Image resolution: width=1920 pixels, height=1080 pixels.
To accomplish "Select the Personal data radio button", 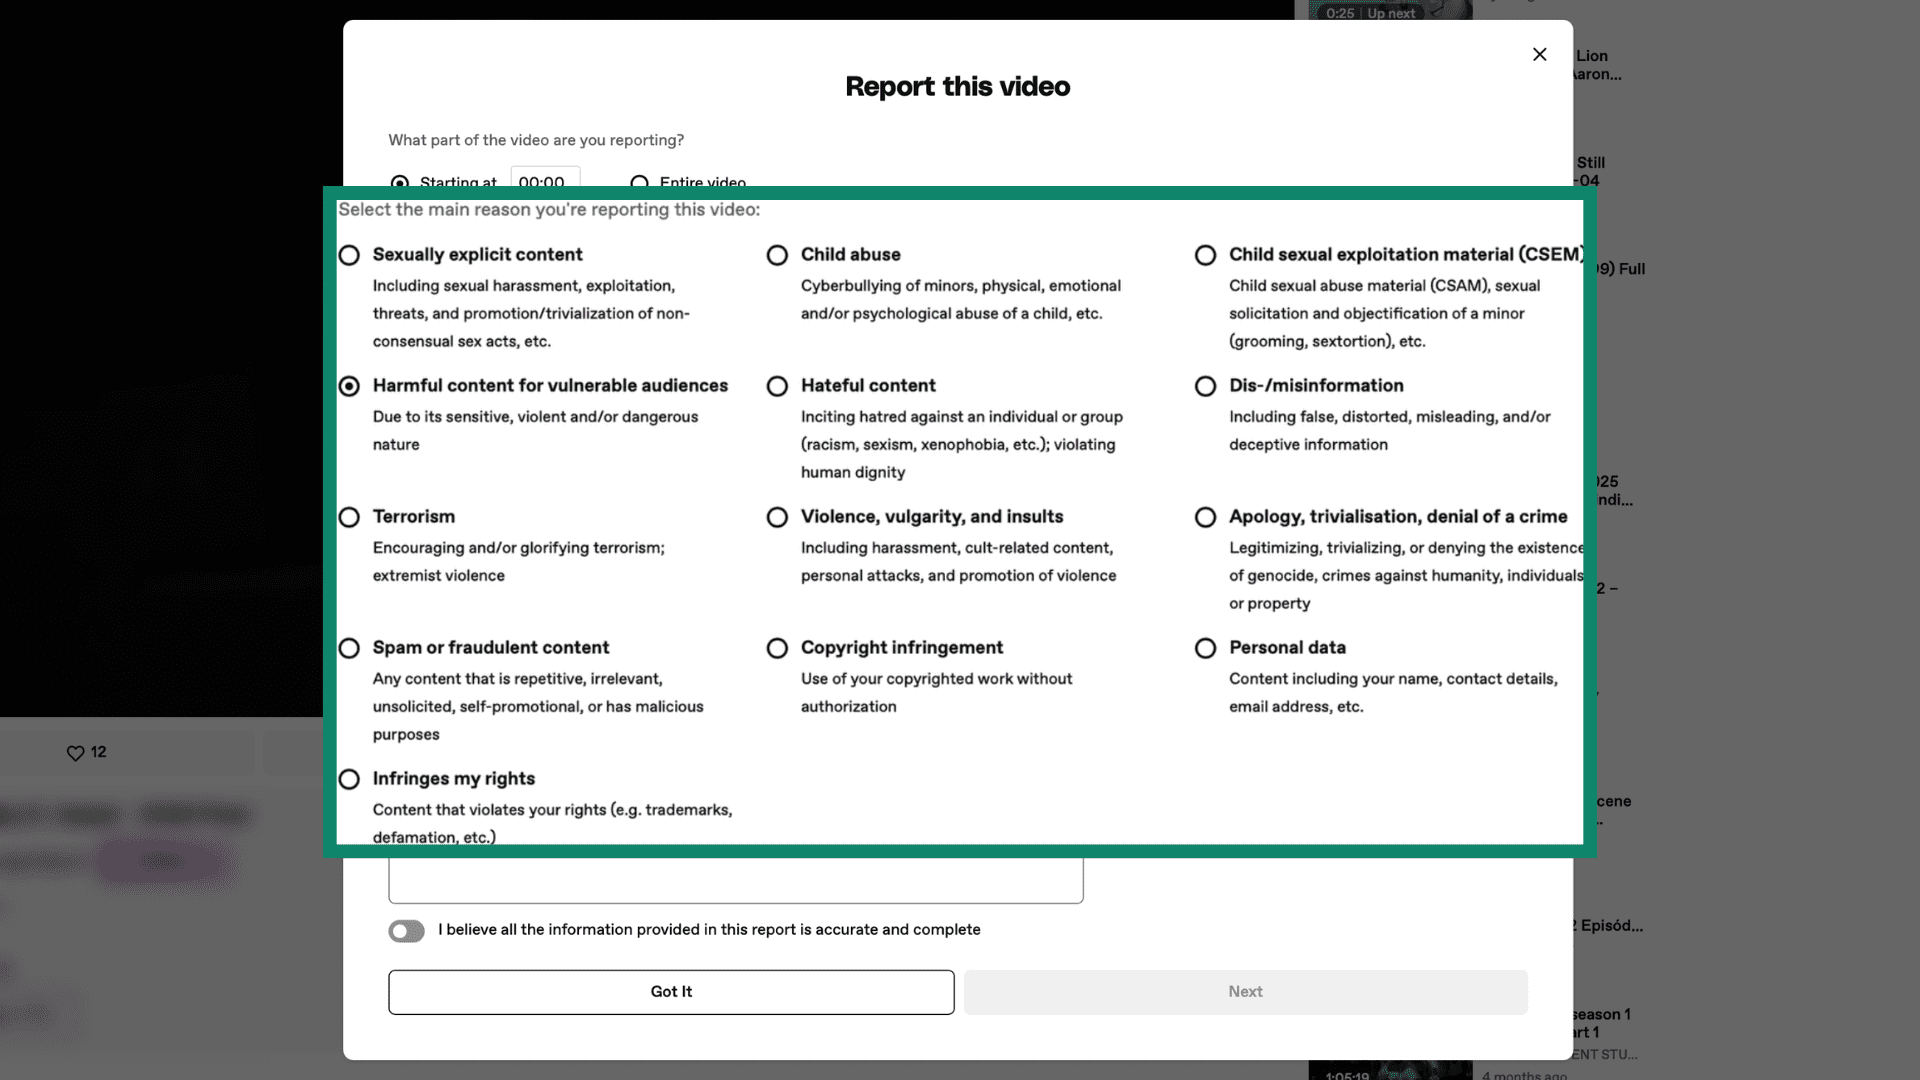I will coord(1205,648).
